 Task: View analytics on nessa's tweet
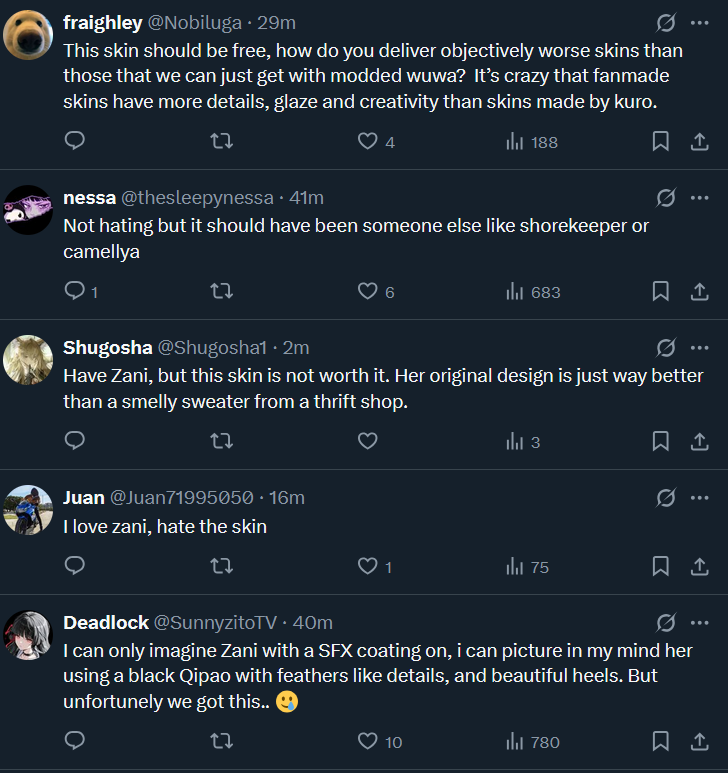point(533,292)
